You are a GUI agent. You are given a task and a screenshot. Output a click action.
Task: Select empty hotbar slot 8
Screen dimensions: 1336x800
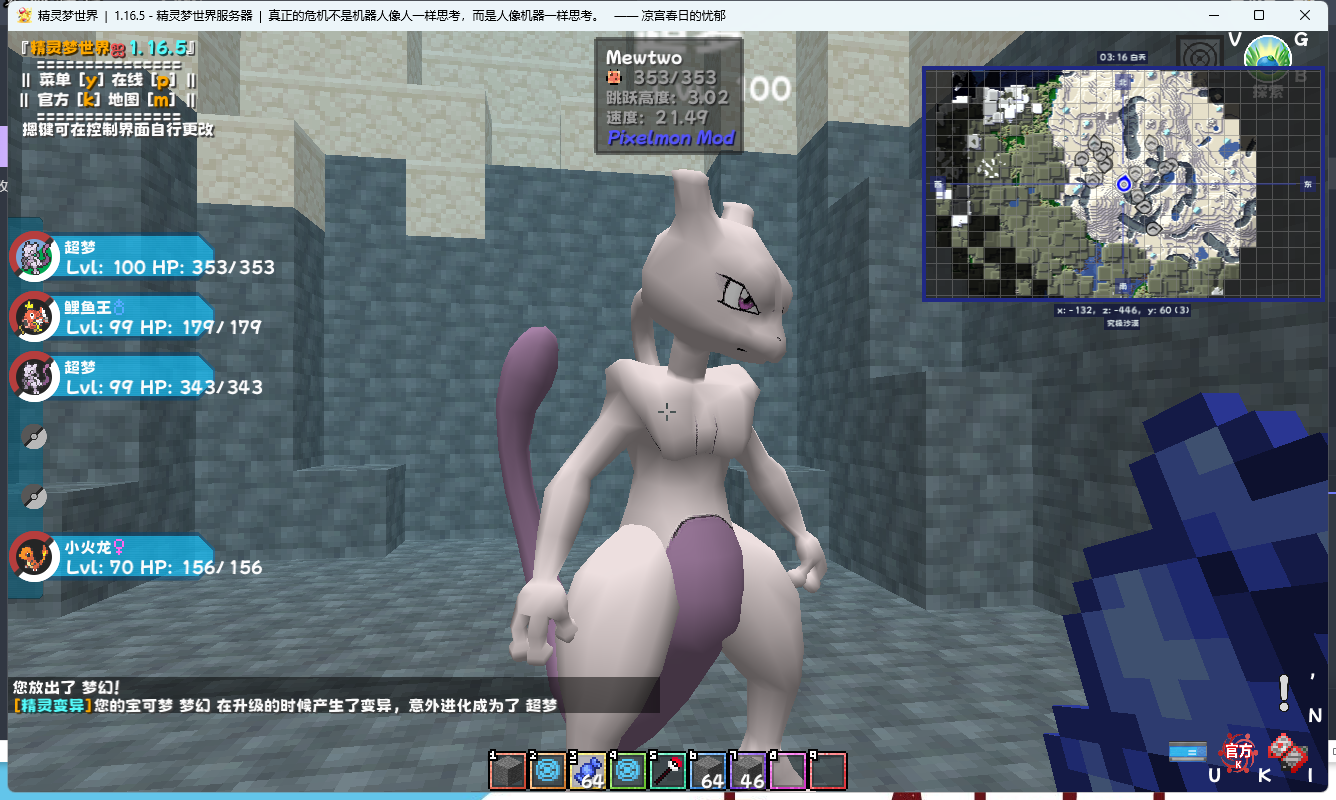pos(788,771)
